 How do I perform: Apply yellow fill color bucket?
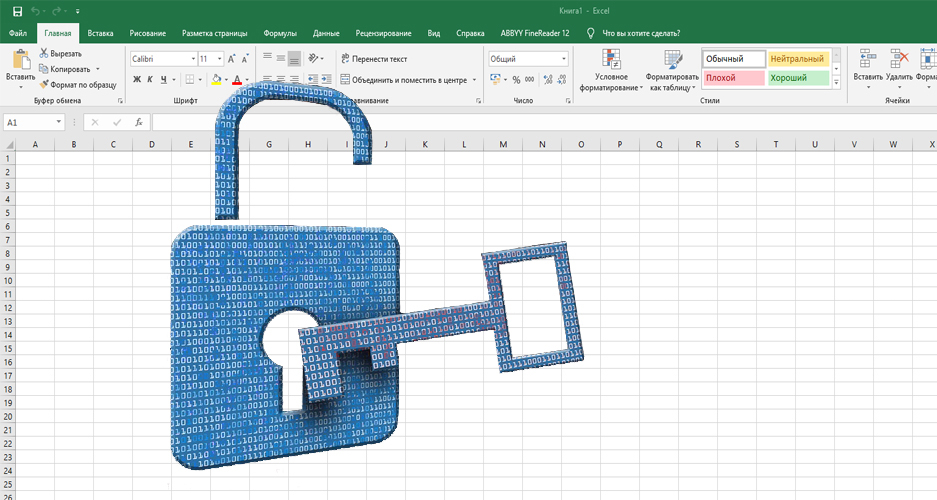[216, 79]
